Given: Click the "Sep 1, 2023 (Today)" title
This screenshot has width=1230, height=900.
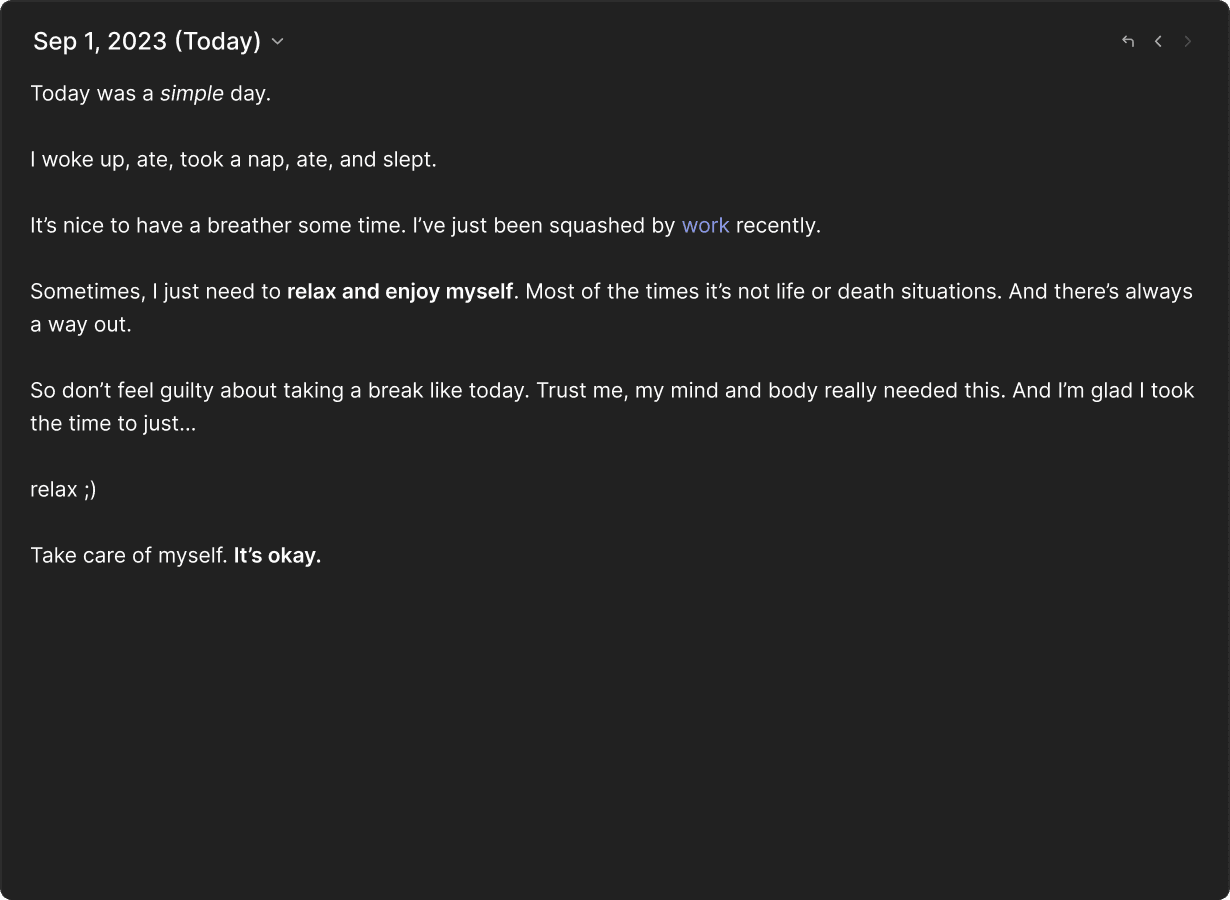Looking at the screenshot, I should pos(146,41).
